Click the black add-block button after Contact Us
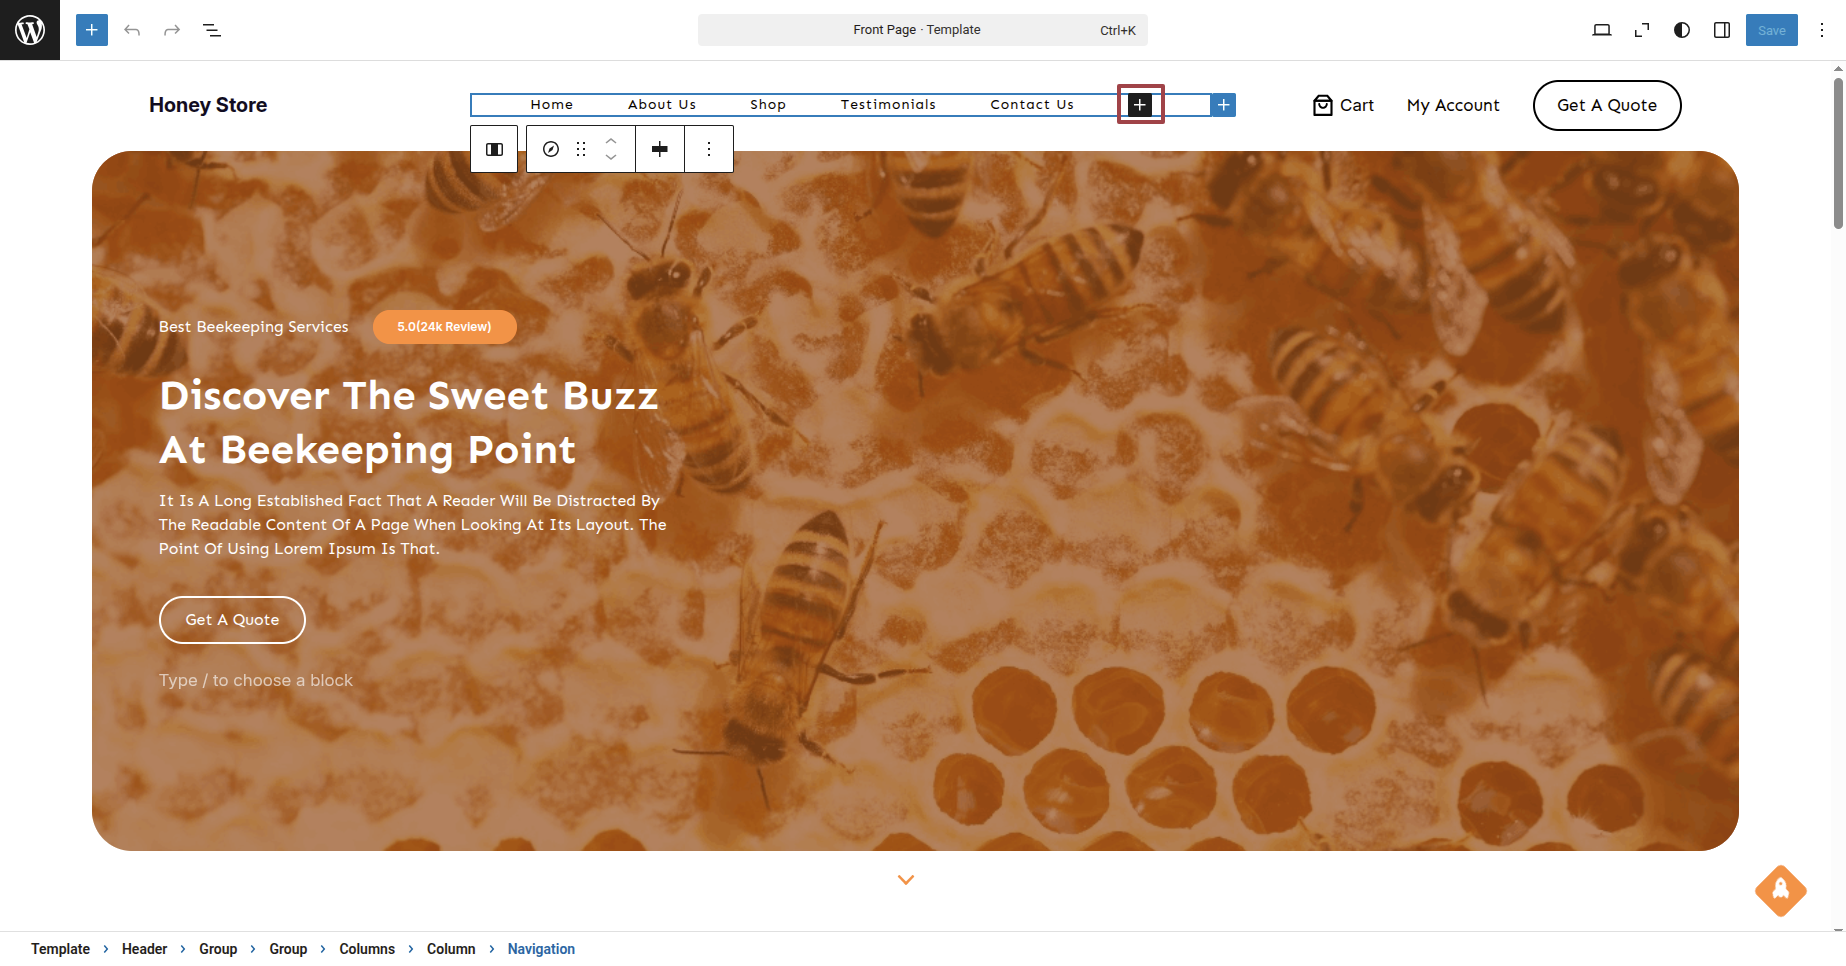 point(1140,105)
